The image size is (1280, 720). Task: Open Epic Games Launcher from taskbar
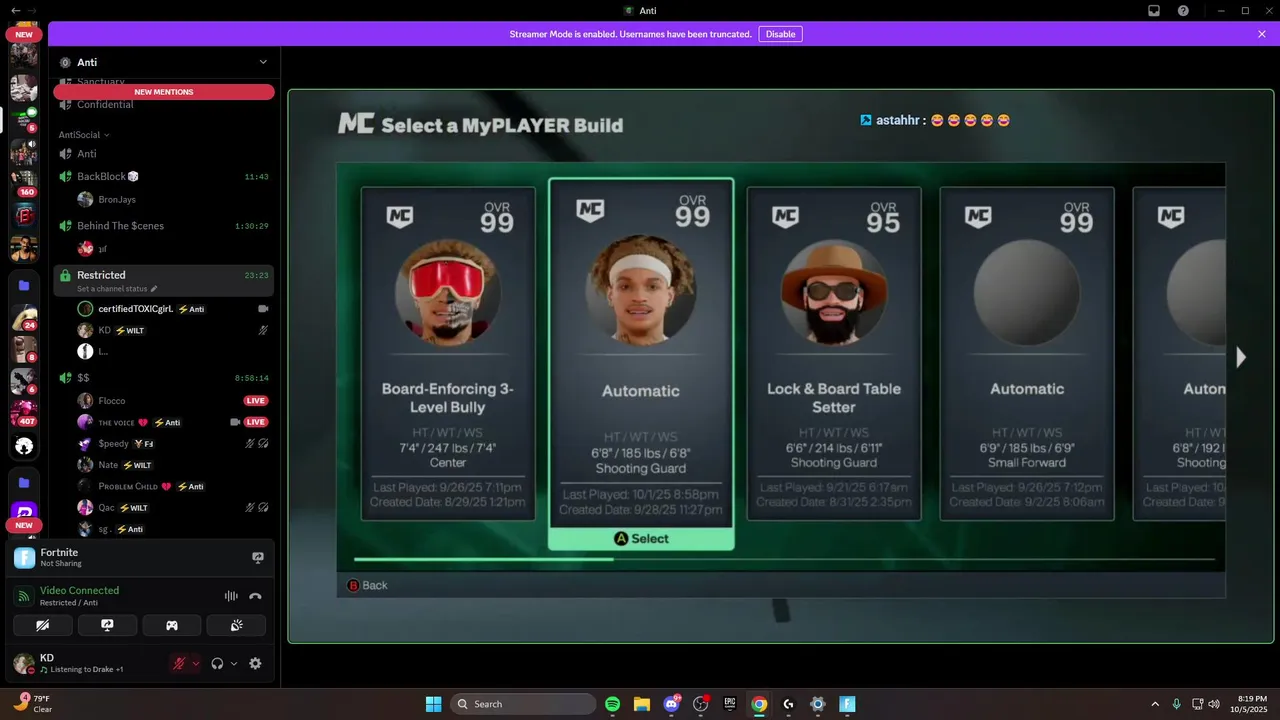[730, 704]
